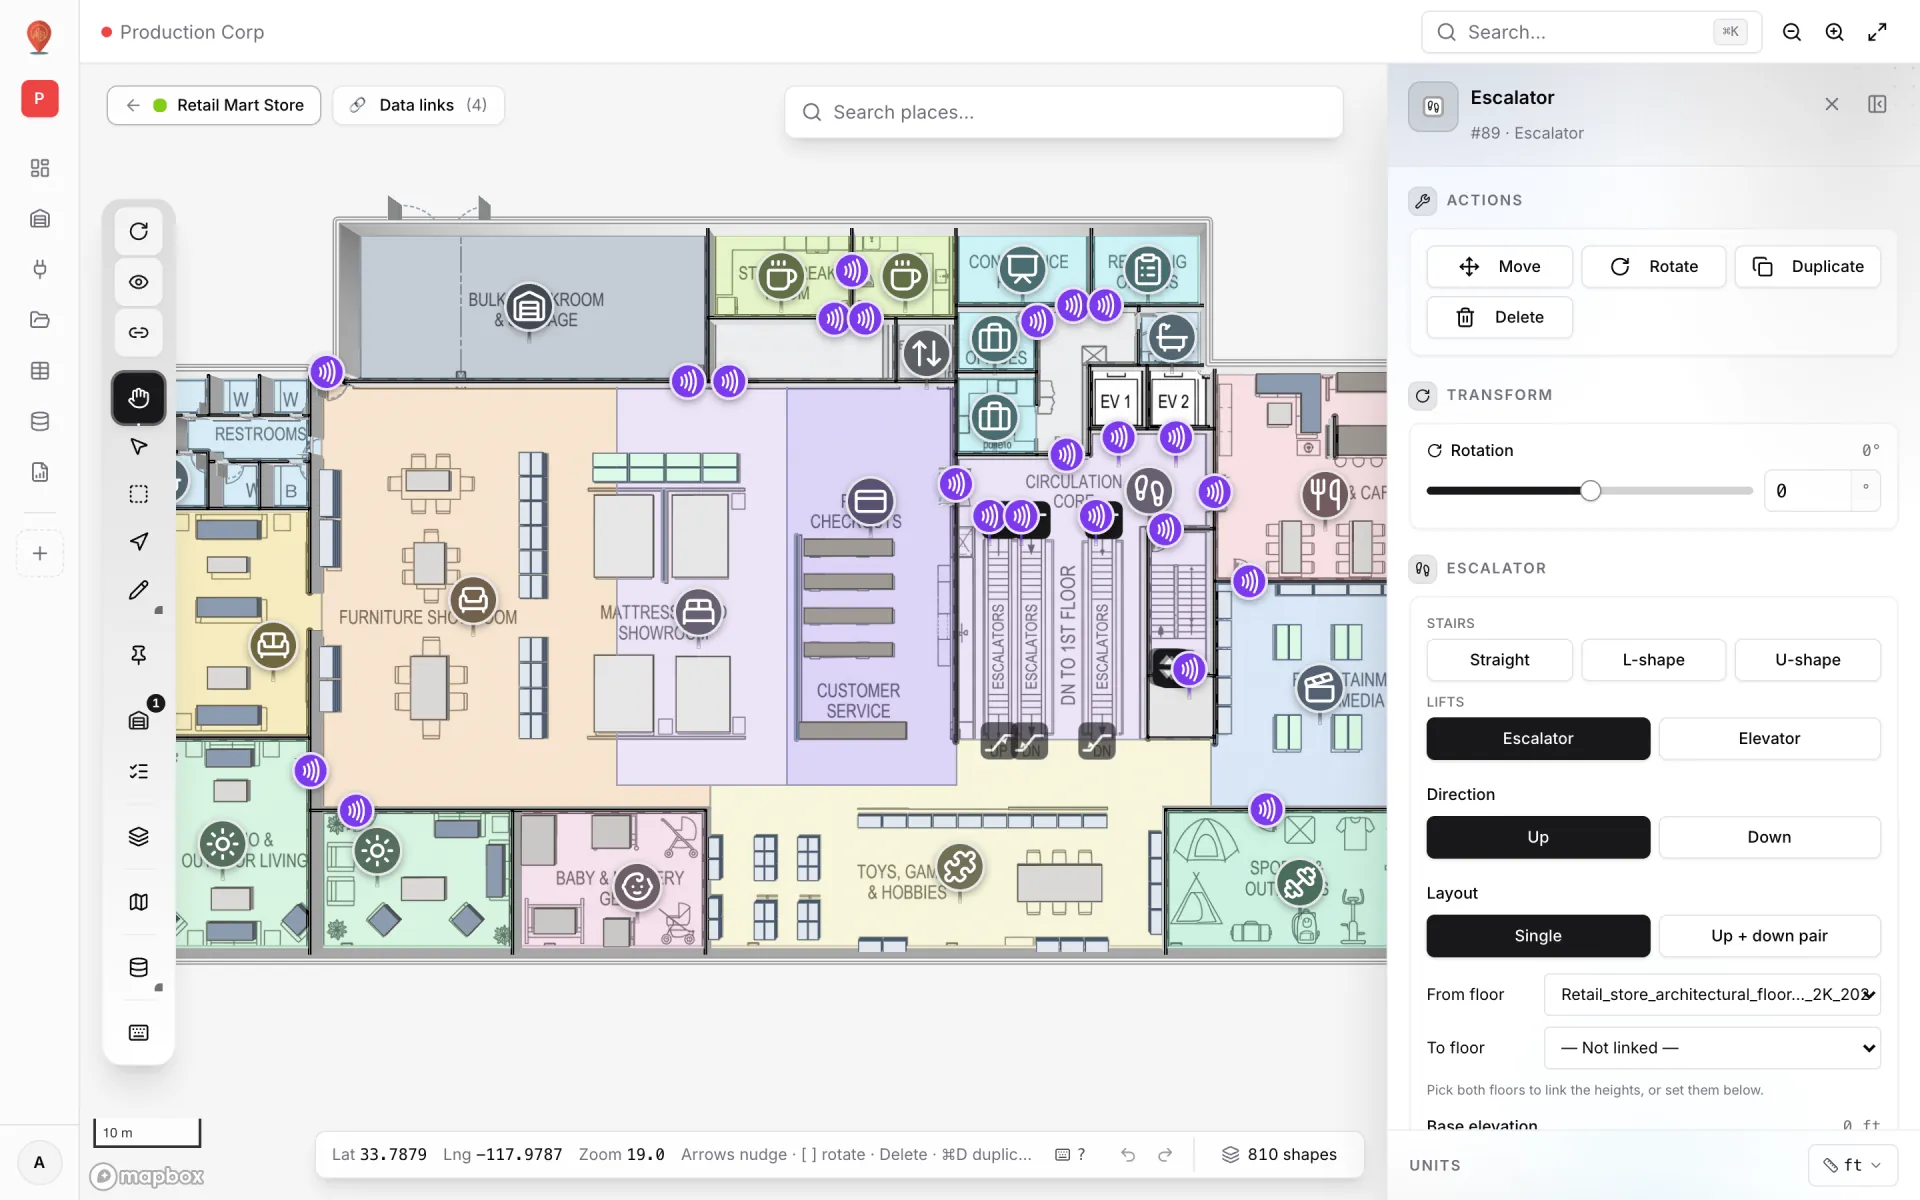Click the 810 shapes status entry
This screenshot has height=1200, width=1920.
coord(1279,1155)
